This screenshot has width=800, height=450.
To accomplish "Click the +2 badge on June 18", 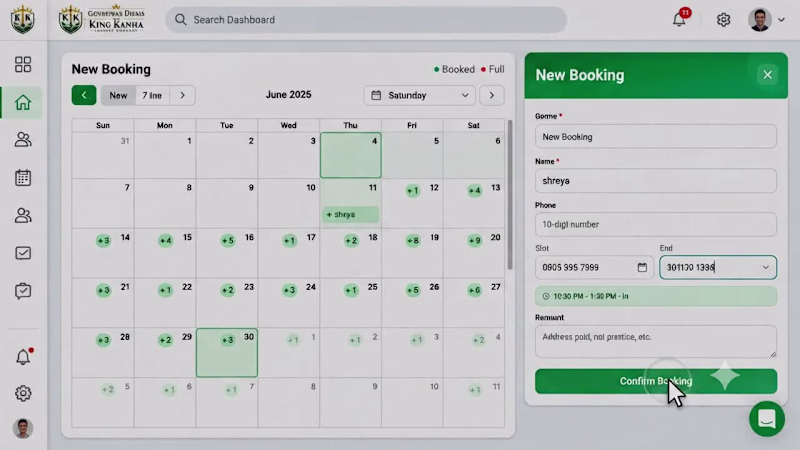I will click(351, 241).
